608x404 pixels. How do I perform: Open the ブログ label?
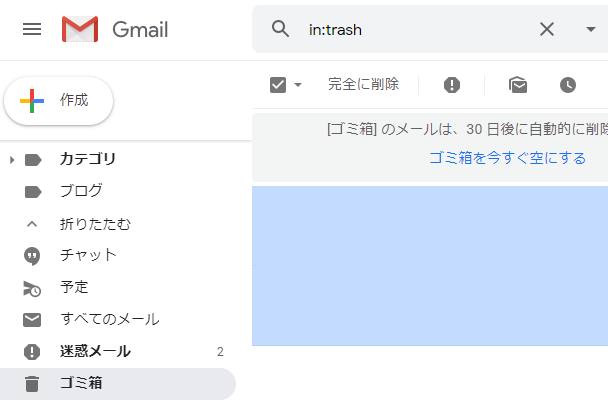(x=80, y=191)
